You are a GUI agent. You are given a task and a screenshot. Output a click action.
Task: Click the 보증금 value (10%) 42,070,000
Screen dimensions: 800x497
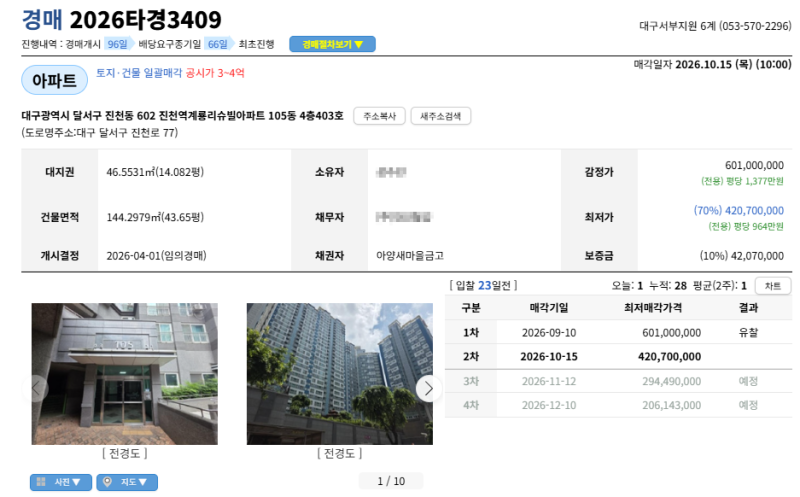pyautogui.click(x=741, y=256)
